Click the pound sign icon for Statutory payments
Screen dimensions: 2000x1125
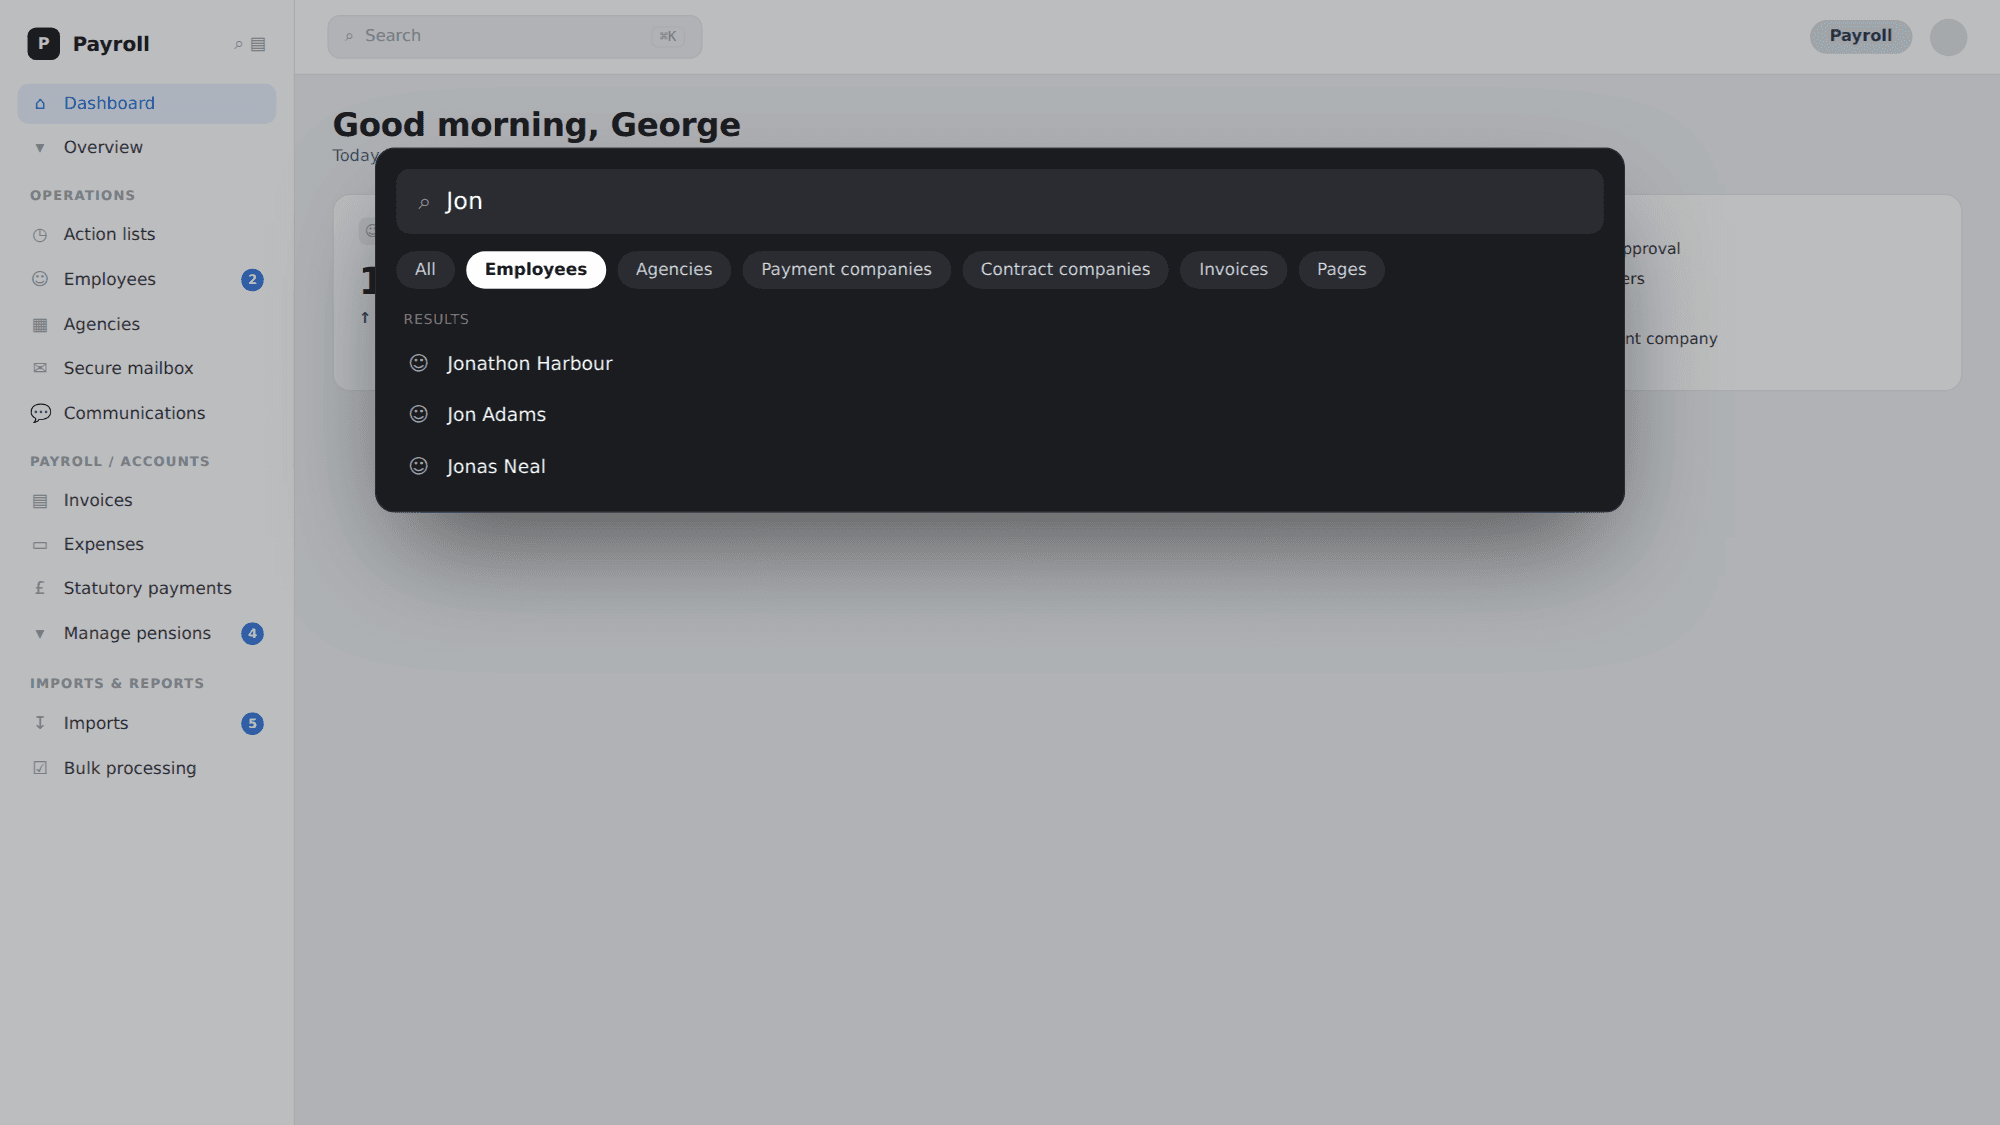(x=40, y=588)
